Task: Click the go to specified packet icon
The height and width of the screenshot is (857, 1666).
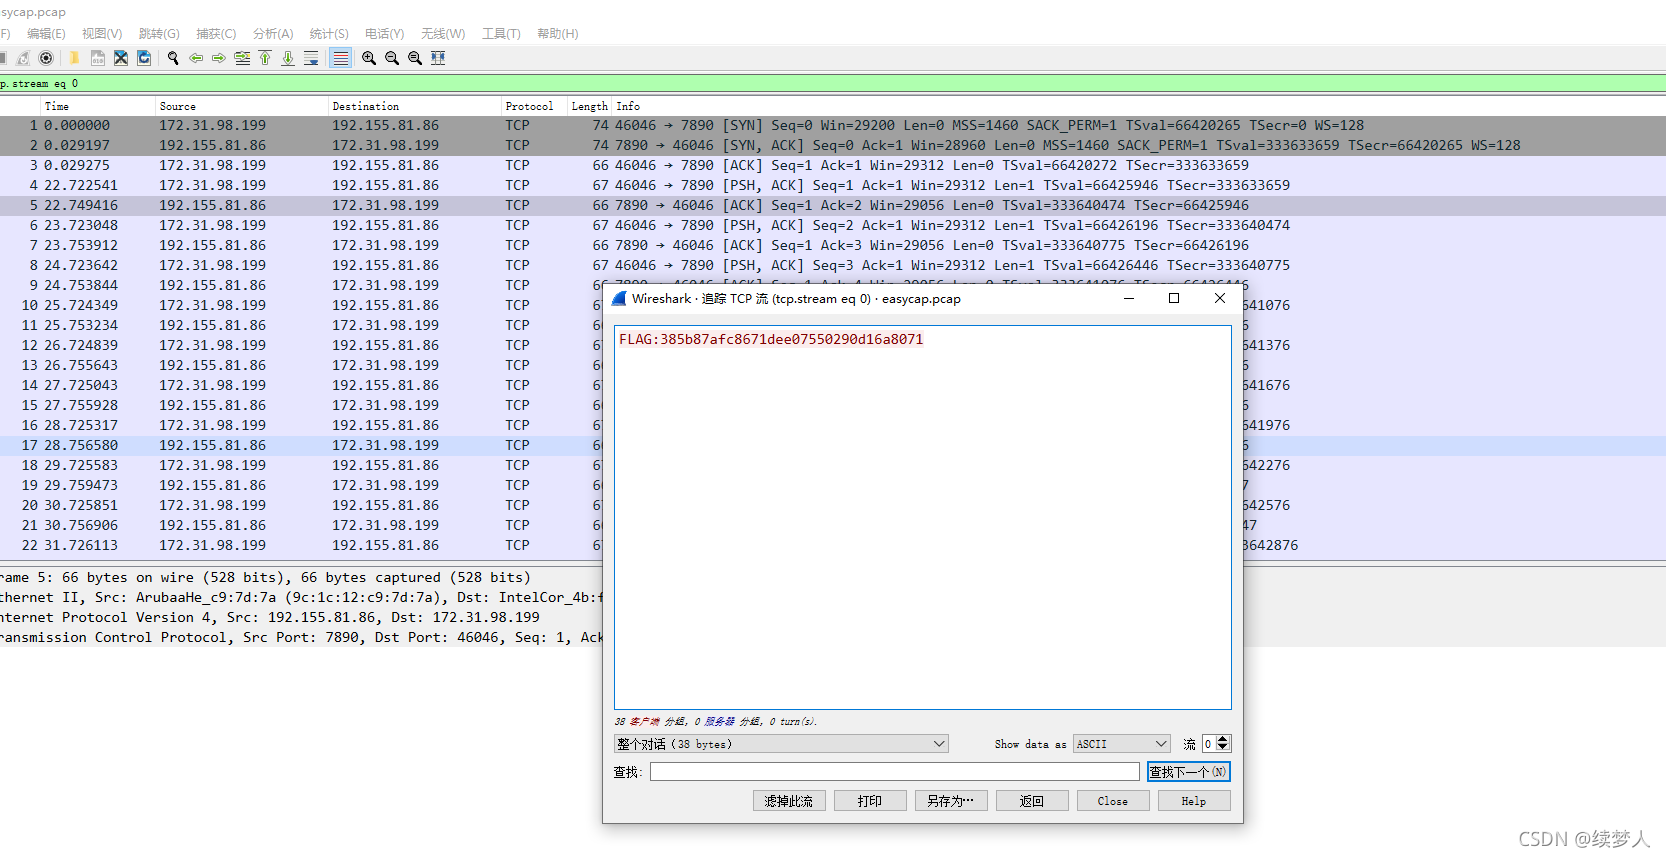Action: pyautogui.click(x=242, y=58)
